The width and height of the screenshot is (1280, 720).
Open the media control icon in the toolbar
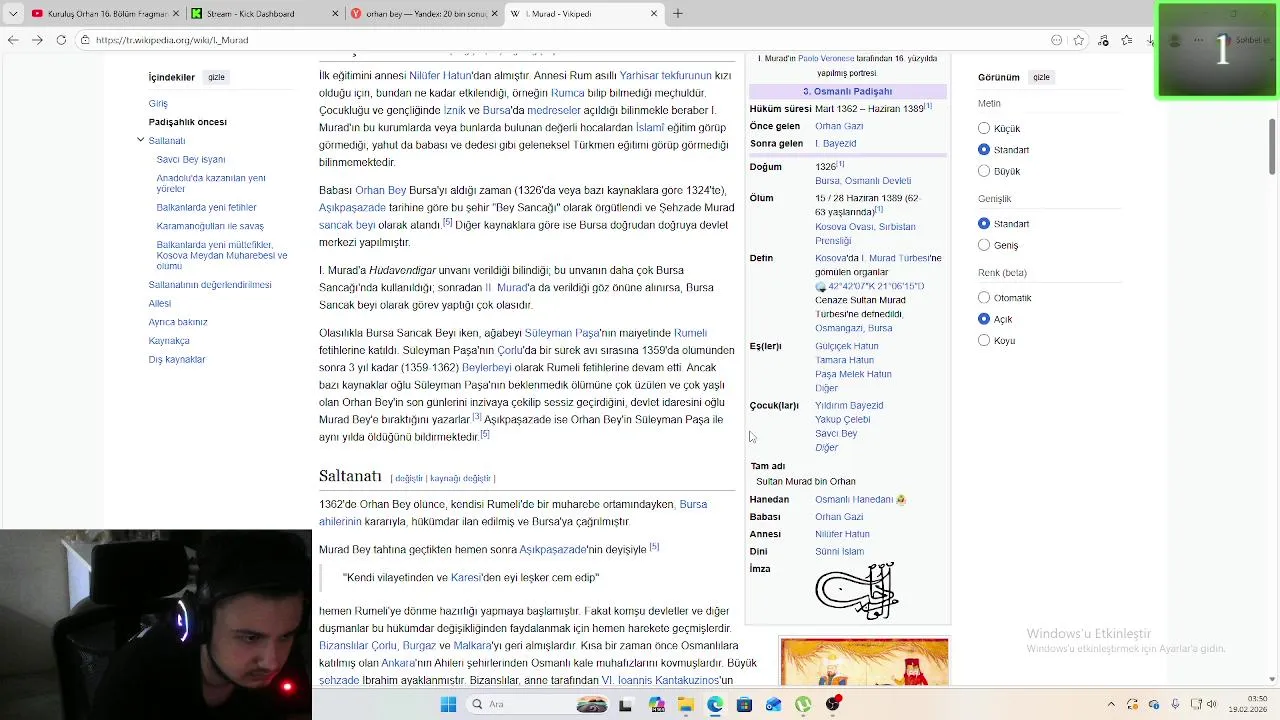click(1103, 40)
